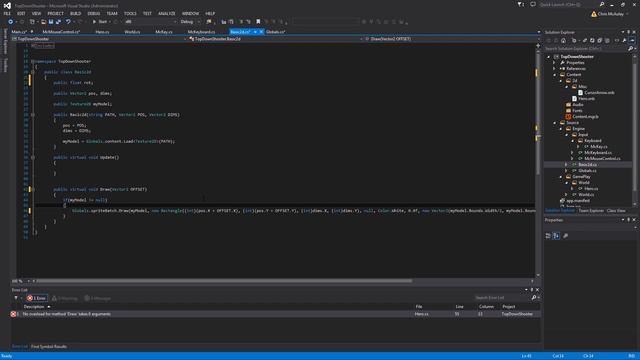Click the Search Error List input field
The image size is (640, 360).
(502, 298)
